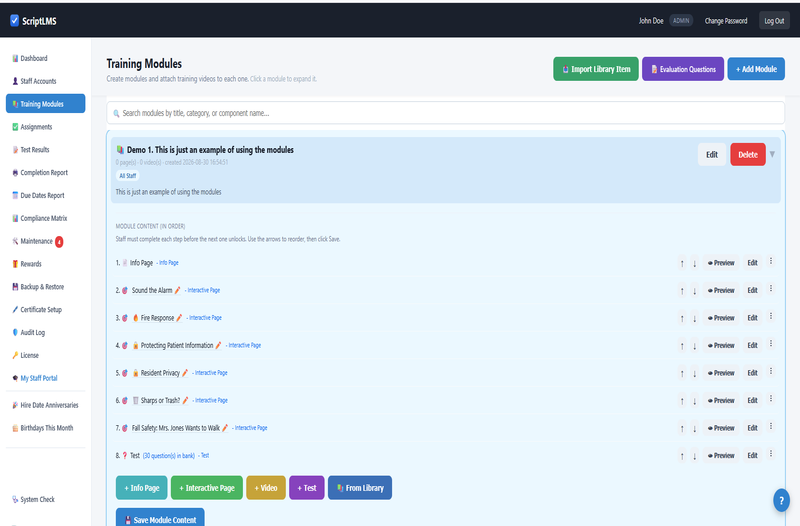Move Test item down with arrow

pyautogui.click(x=694, y=456)
